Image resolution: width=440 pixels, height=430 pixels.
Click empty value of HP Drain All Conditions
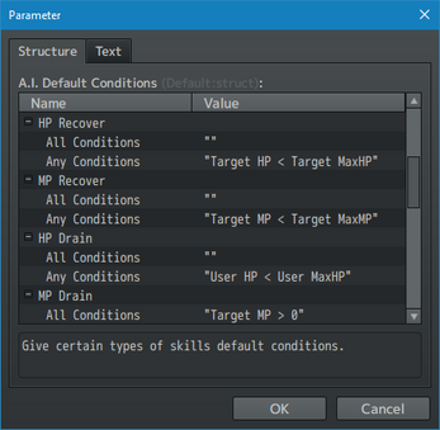pyautogui.click(x=210, y=254)
